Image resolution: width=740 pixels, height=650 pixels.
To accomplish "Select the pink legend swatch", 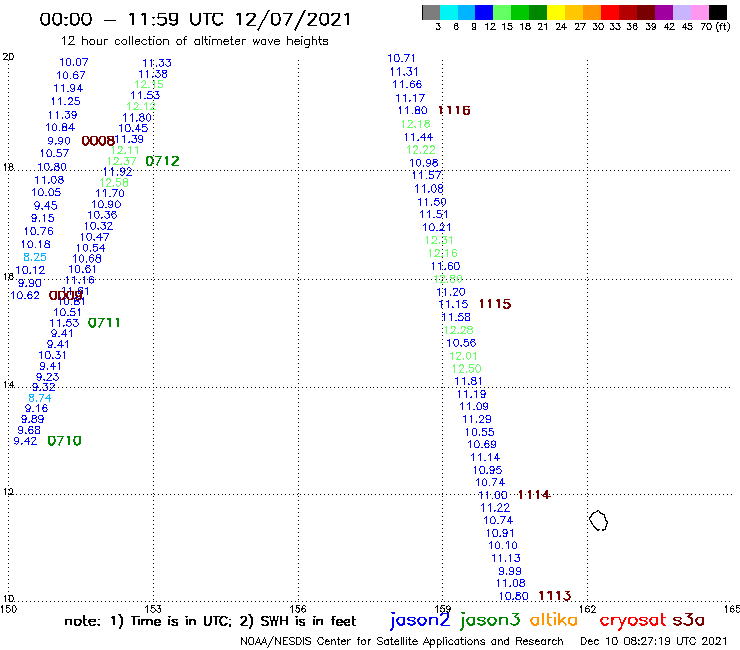I will click(x=700, y=12).
